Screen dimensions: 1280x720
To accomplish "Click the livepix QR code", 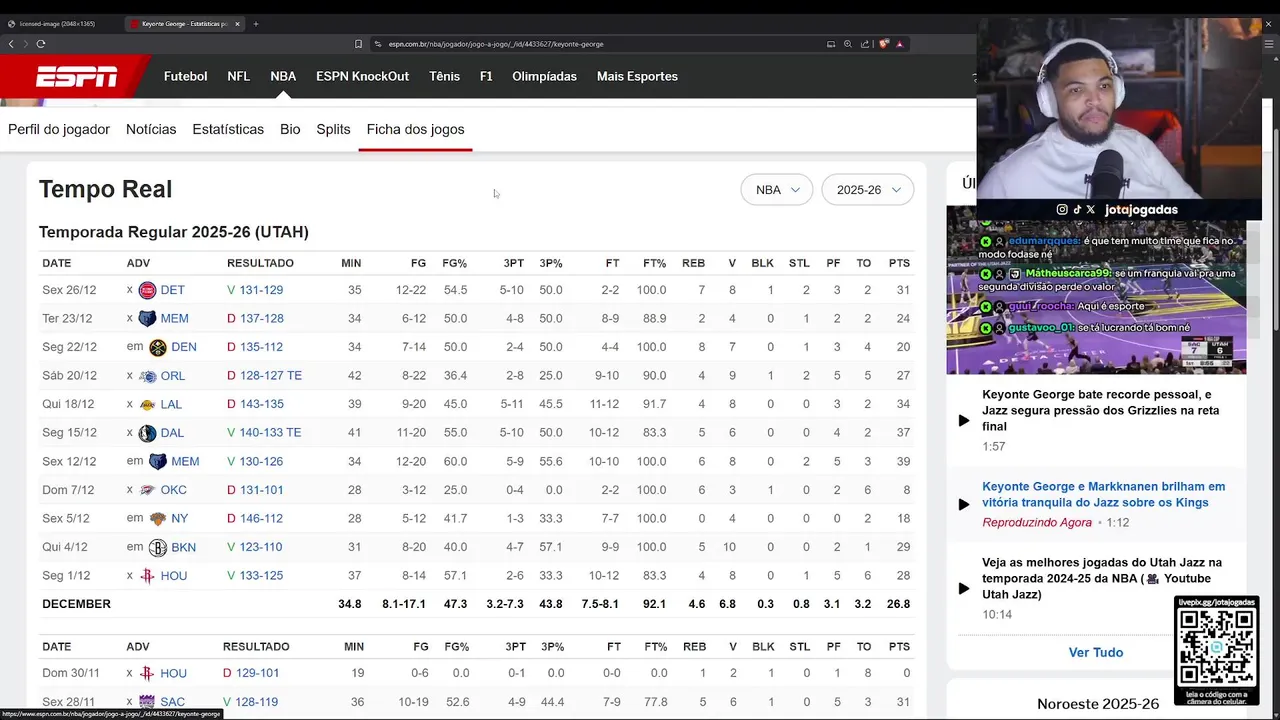I will click(1216, 646).
